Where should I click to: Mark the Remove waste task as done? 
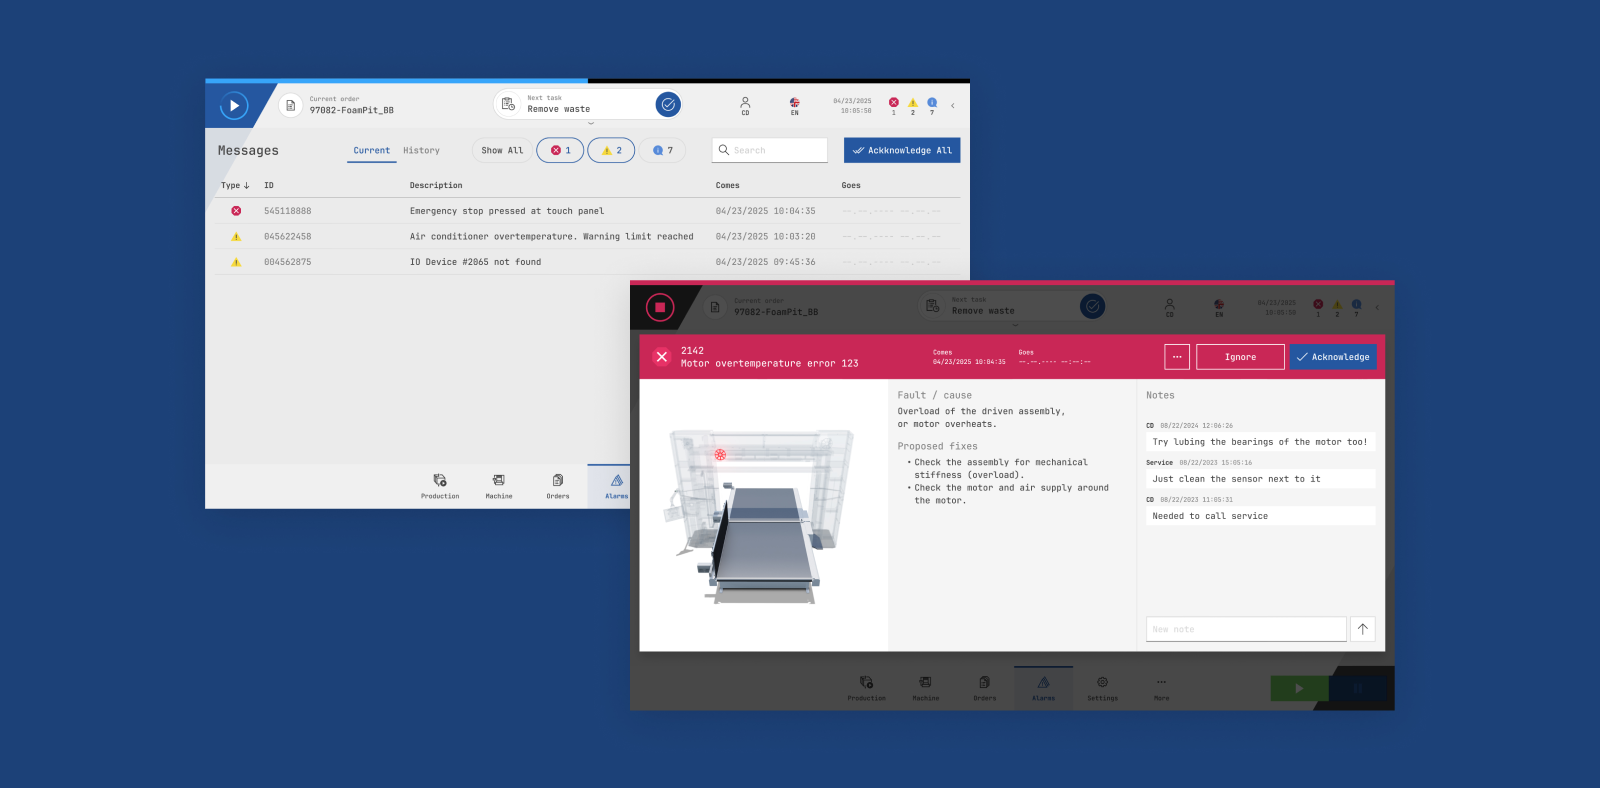coord(668,104)
